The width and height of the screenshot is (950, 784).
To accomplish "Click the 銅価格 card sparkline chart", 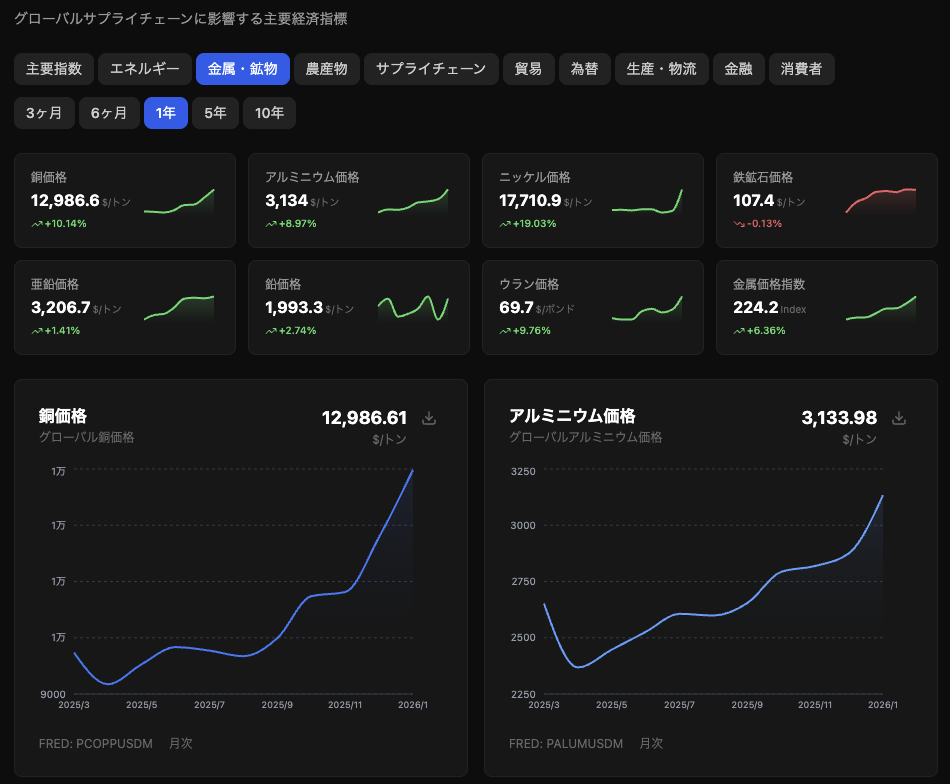I will [179, 201].
